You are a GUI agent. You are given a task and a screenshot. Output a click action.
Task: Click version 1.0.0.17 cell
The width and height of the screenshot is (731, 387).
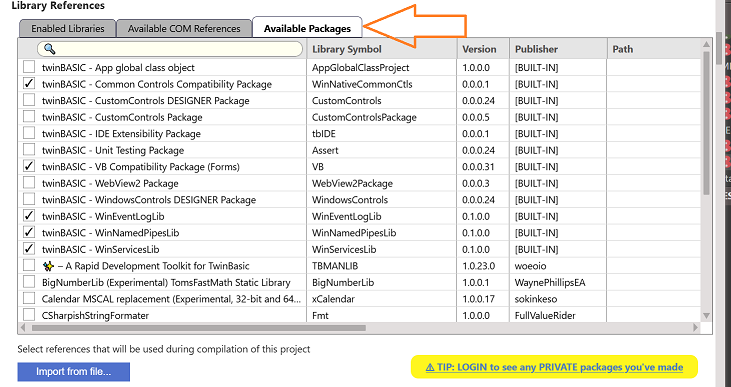[x=483, y=299]
